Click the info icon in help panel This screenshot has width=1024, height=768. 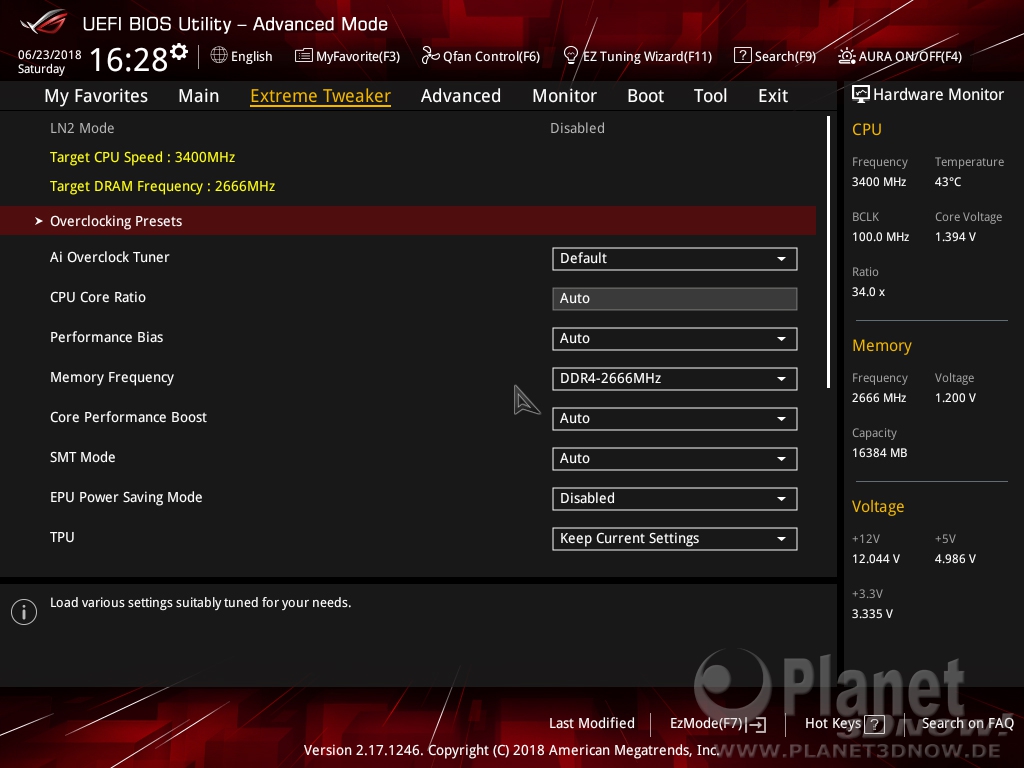[x=24, y=612]
